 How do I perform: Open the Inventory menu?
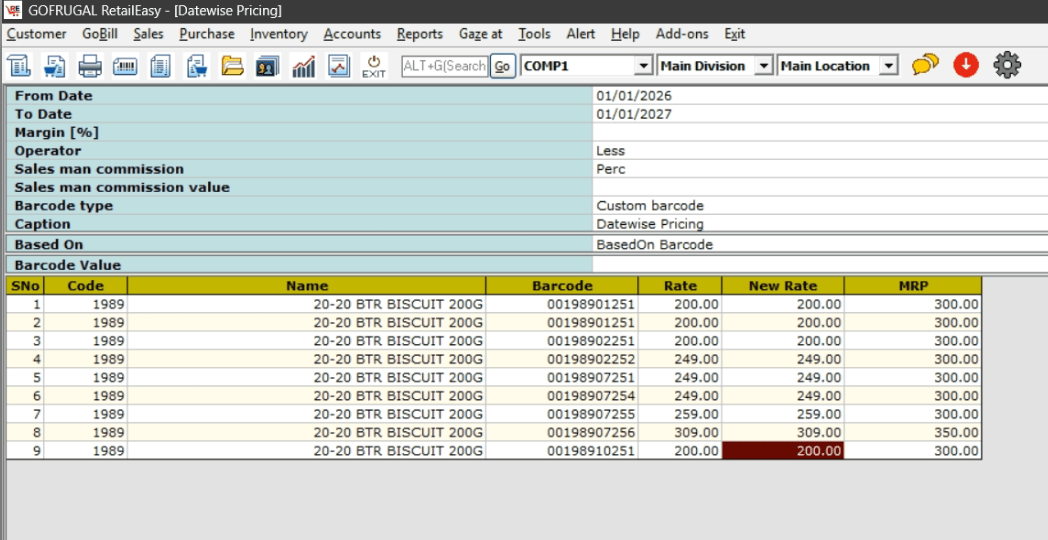click(278, 34)
